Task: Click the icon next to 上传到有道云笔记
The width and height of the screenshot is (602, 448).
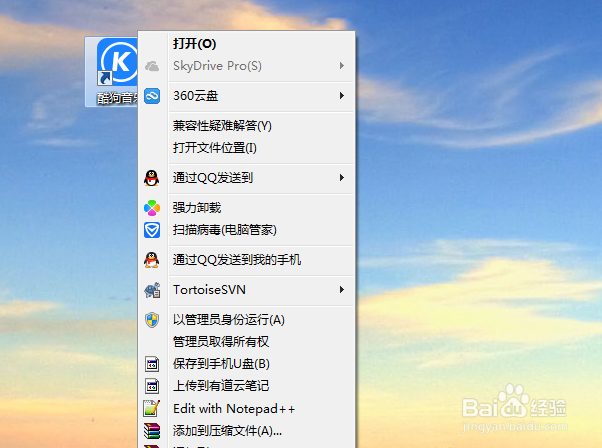Action: tap(152, 386)
